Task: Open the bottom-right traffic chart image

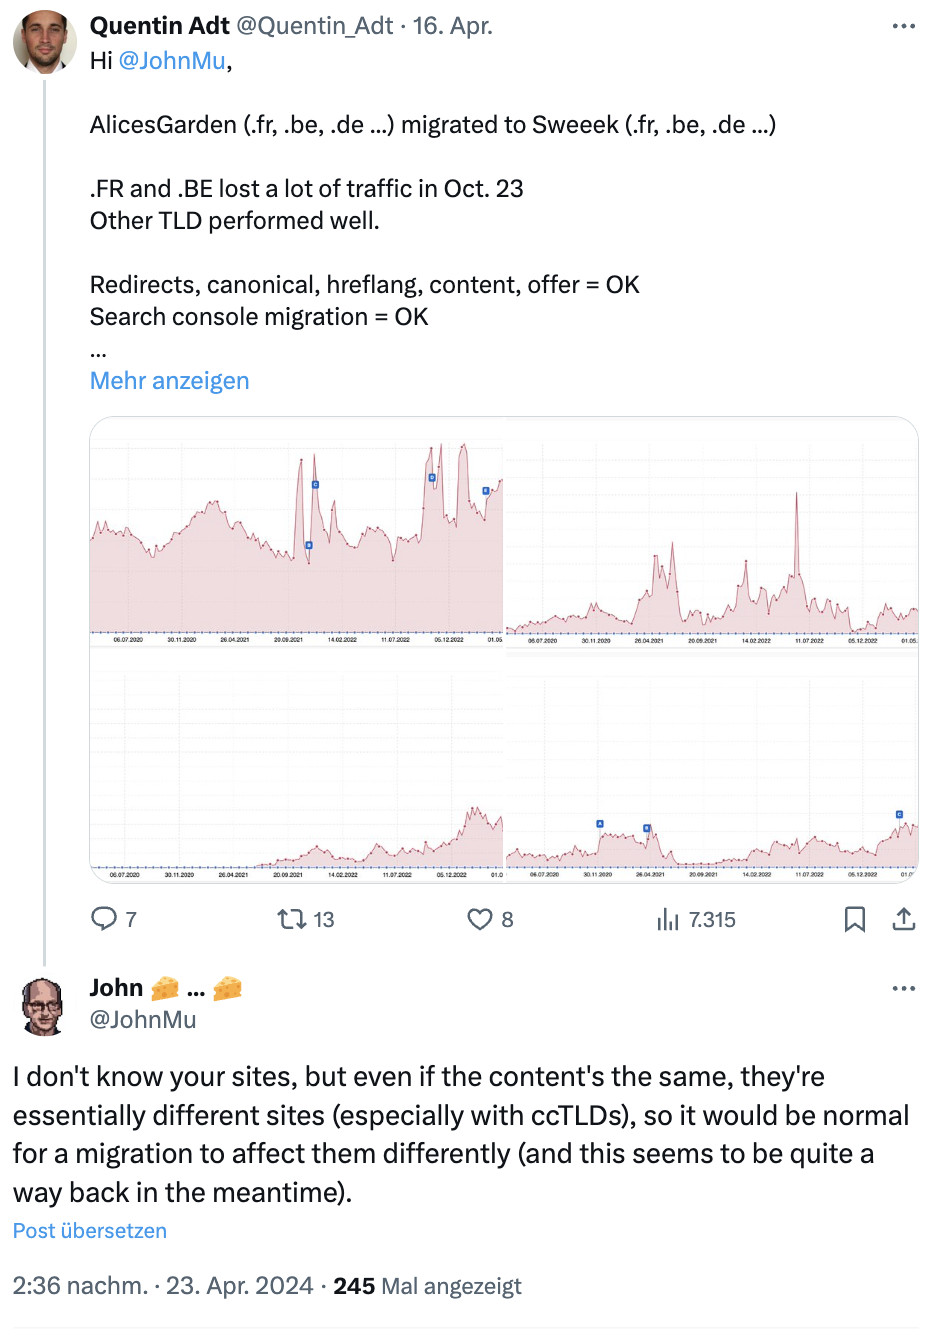Action: coord(712,766)
